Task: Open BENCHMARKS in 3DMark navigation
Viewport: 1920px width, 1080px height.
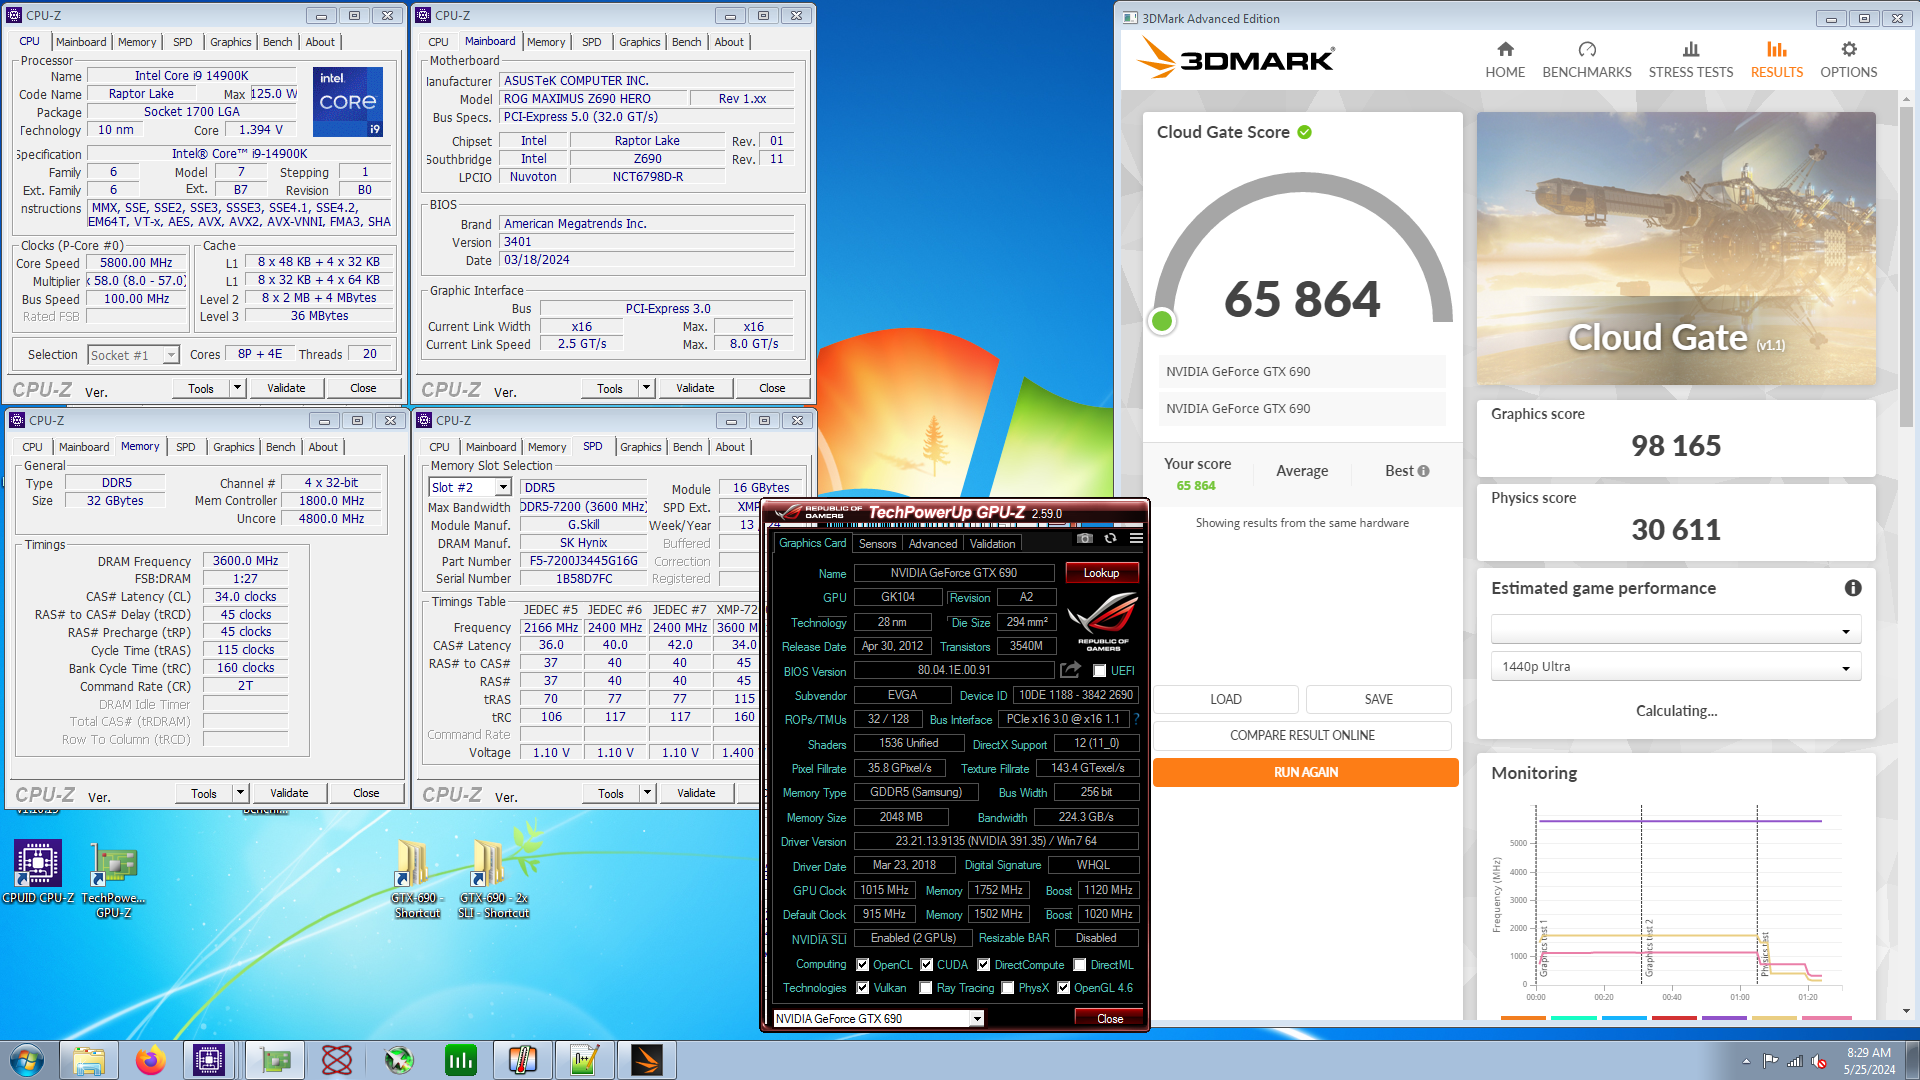Action: click(1587, 60)
